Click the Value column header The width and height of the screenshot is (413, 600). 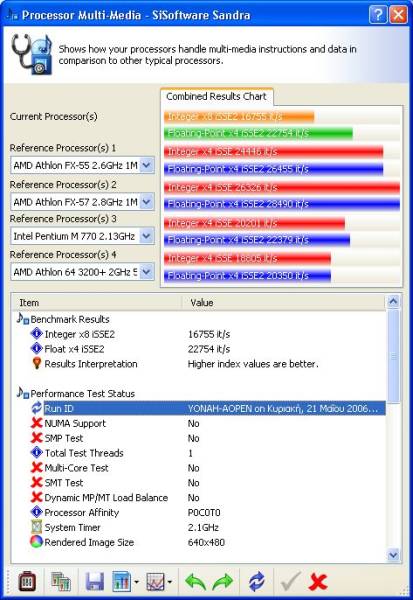pos(283,302)
